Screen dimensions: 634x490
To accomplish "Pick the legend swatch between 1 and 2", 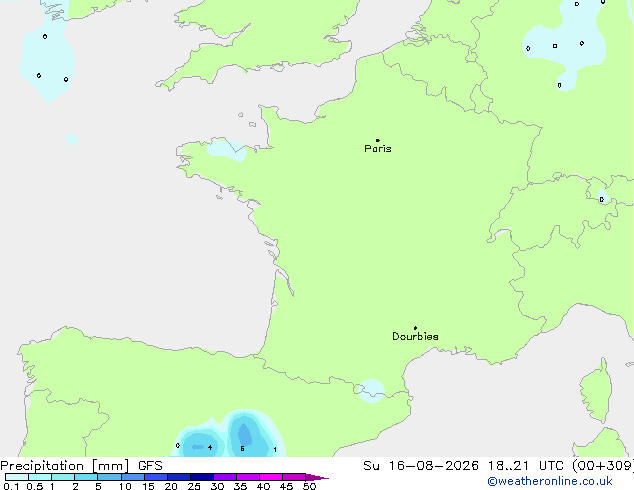I will [x=63, y=477].
